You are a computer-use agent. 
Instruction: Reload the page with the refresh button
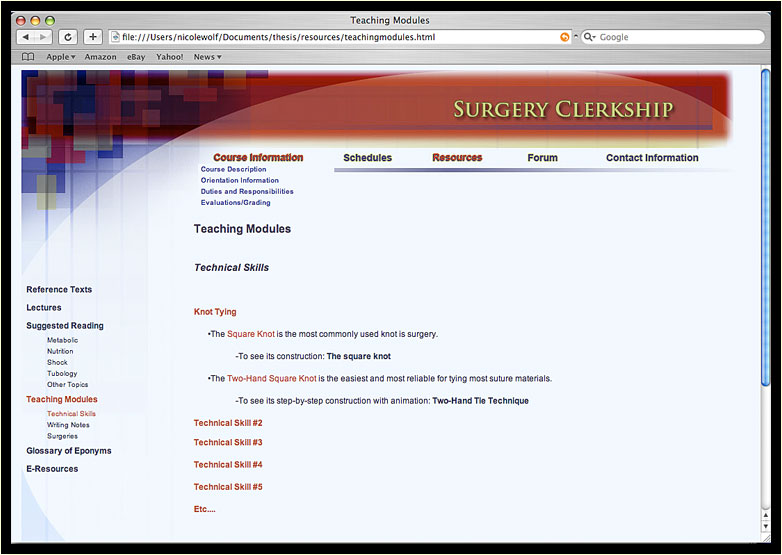tap(68, 37)
